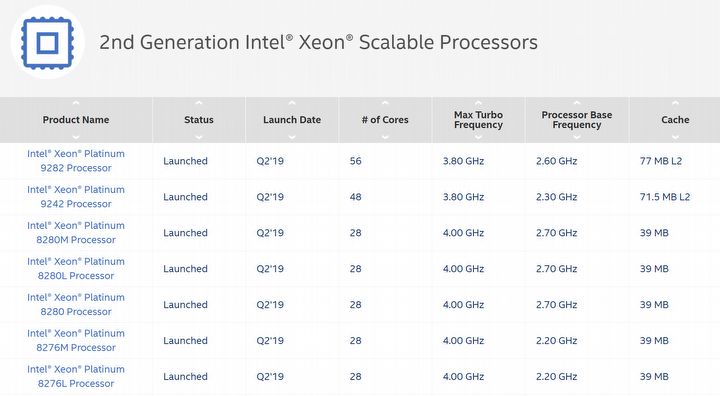Image resolution: width=720 pixels, height=396 pixels.
Task: Open Intel Xeon Platinum 8276L Processor link
Action: click(x=76, y=376)
